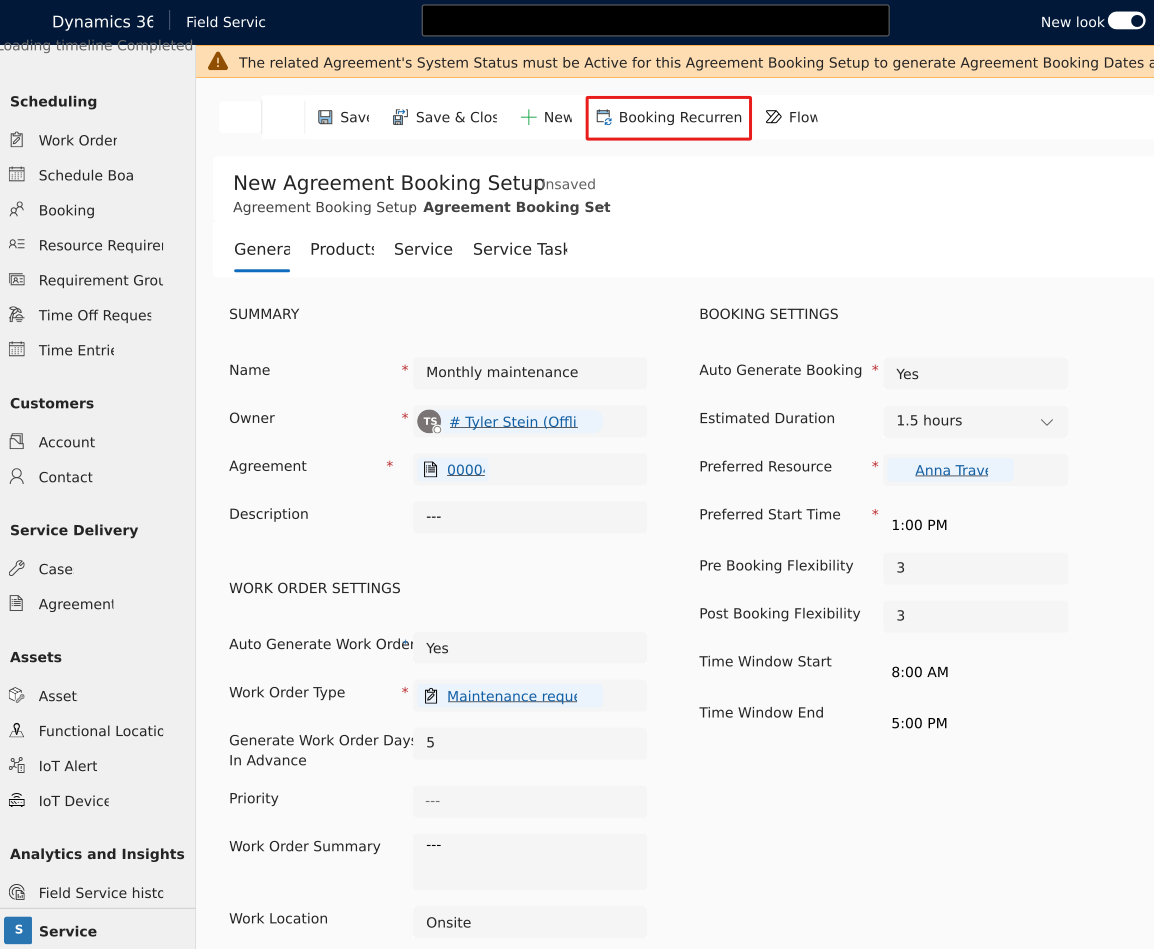Switch to the Service tab
1154x949 pixels.
point(423,249)
